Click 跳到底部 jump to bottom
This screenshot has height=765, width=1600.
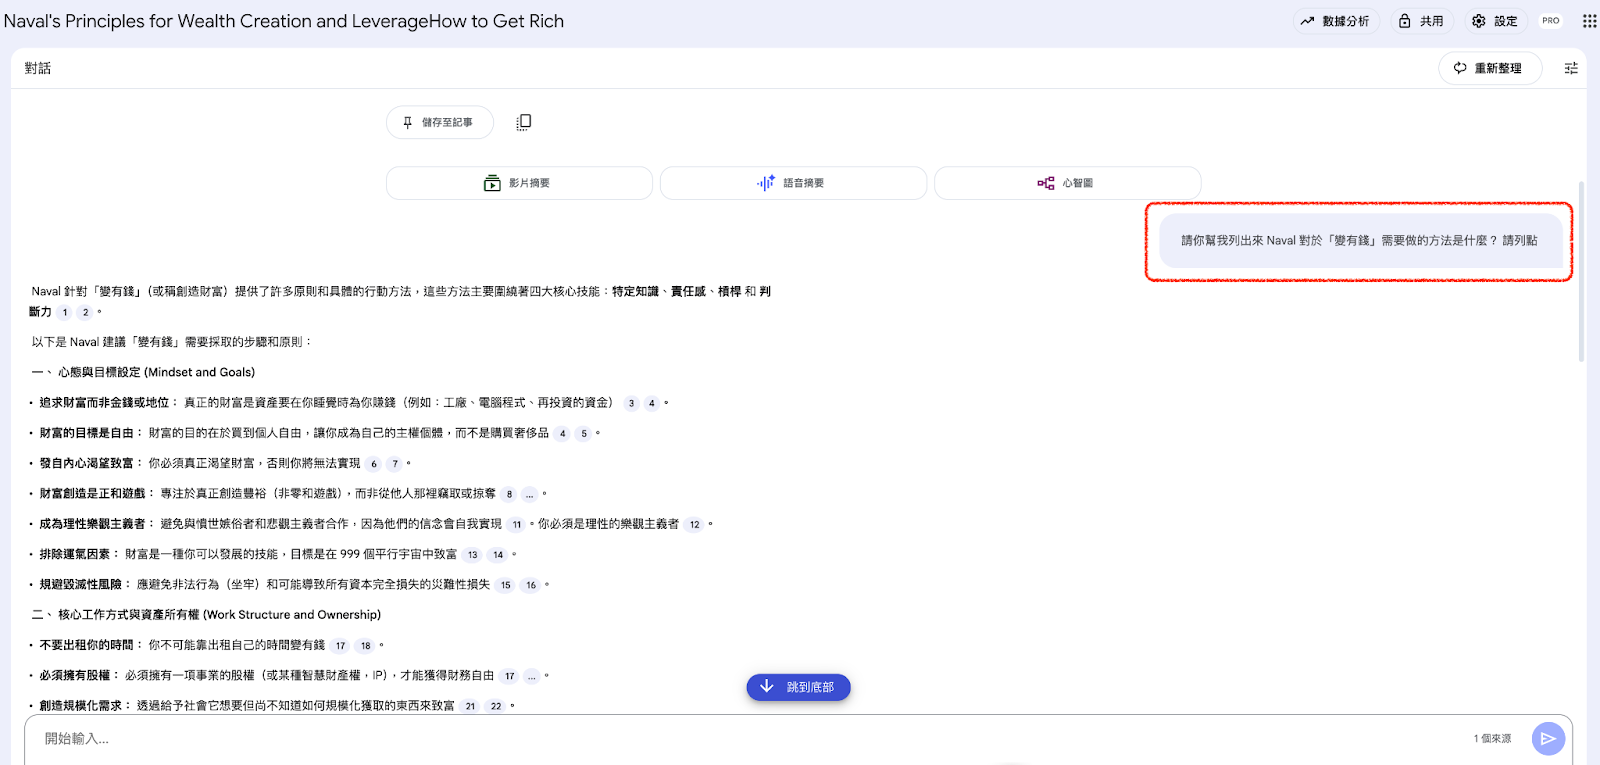[798, 687]
